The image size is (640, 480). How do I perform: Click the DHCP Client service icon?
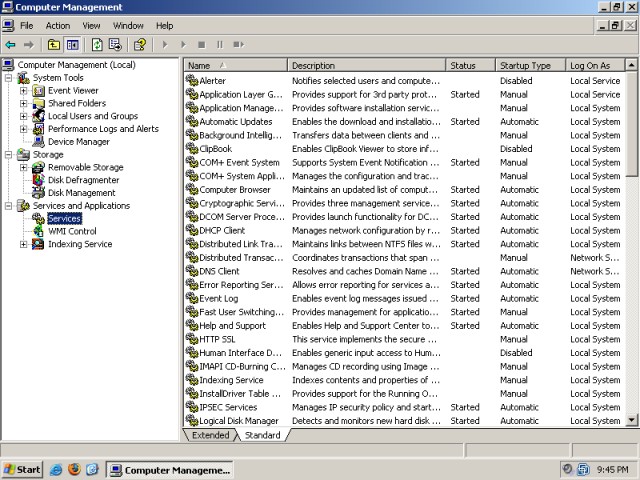pos(192,230)
